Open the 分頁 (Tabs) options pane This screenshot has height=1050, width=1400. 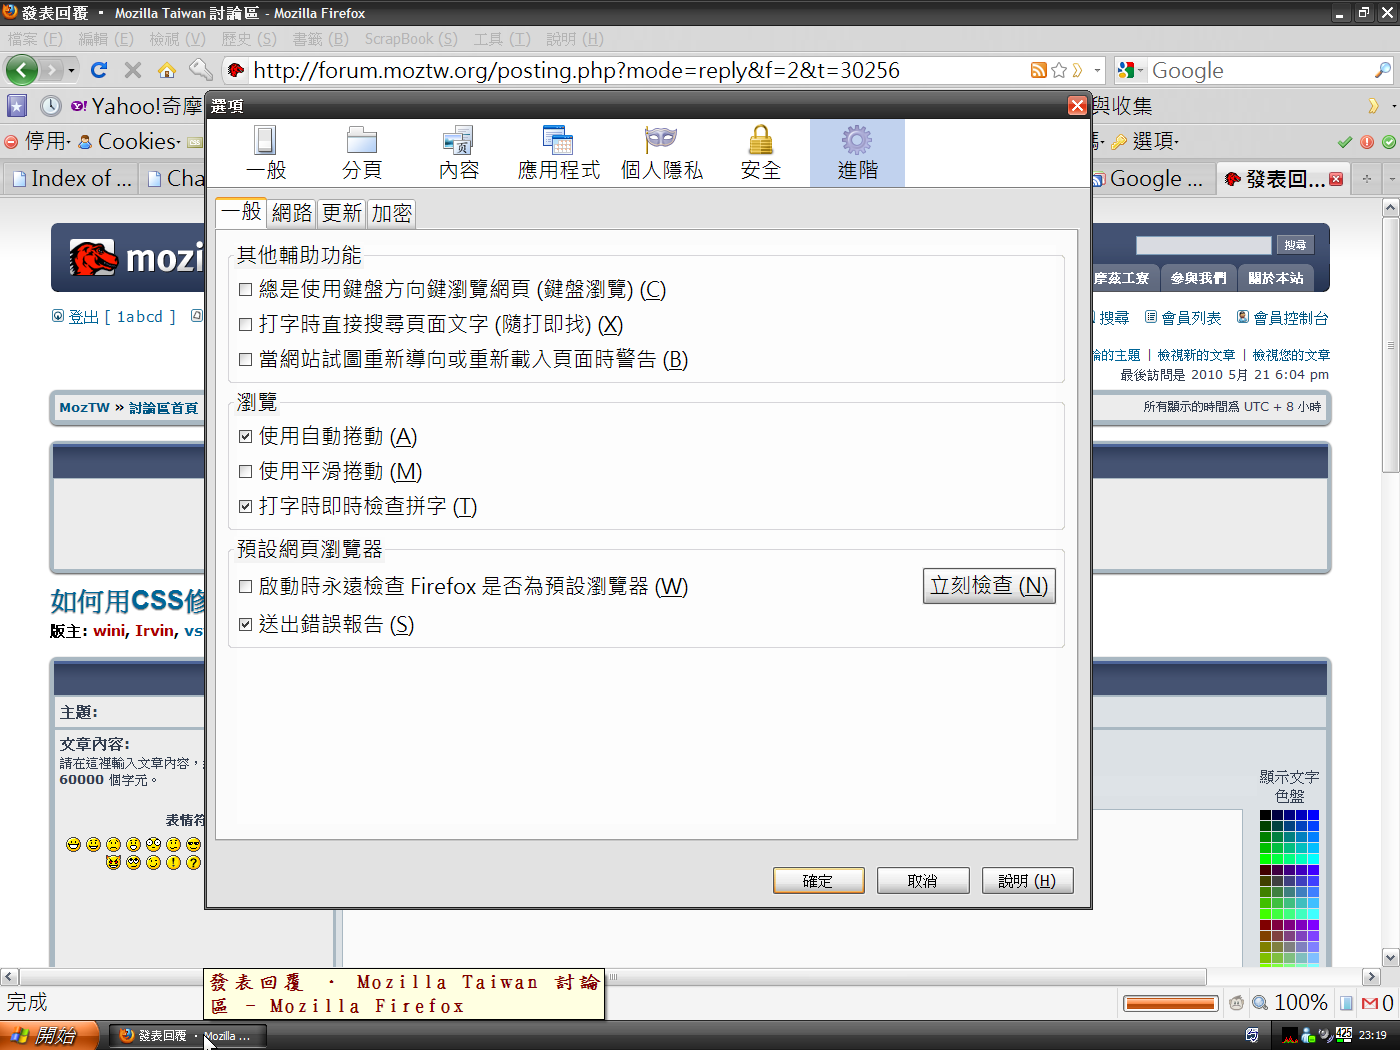[x=362, y=153]
